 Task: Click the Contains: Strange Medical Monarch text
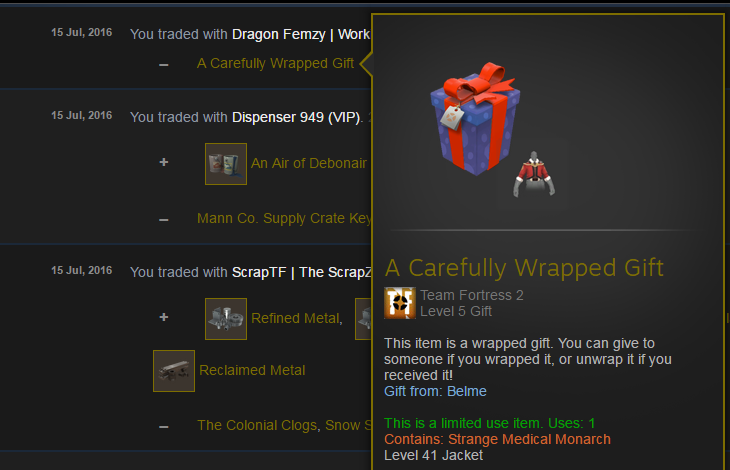click(497, 439)
